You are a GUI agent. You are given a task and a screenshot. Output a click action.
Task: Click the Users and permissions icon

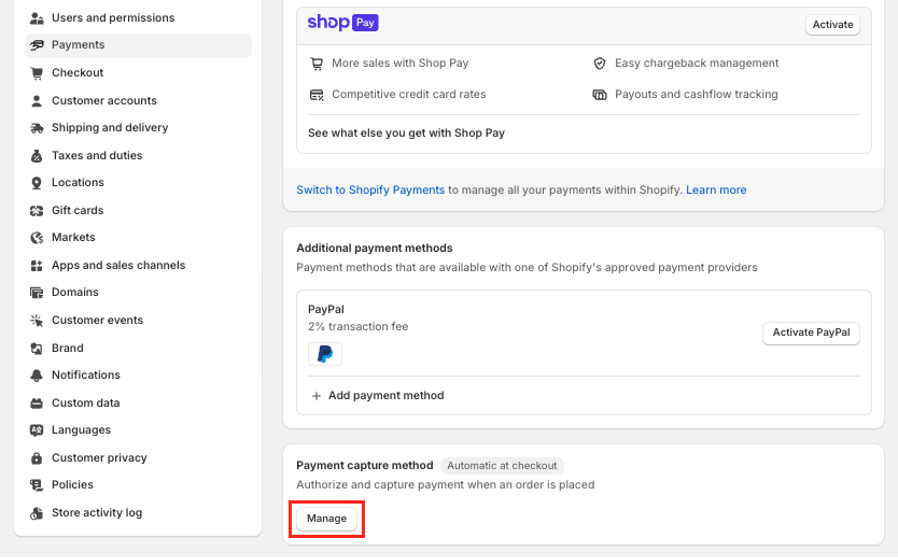click(x=37, y=18)
